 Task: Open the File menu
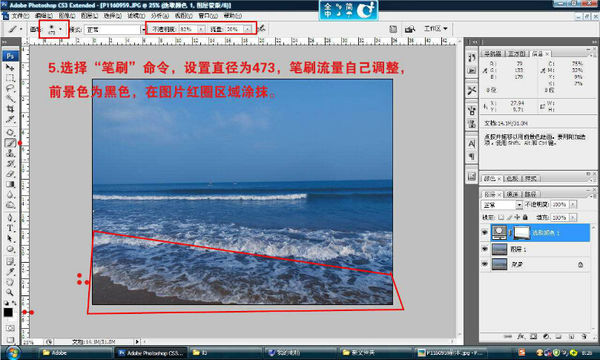[x=20, y=16]
